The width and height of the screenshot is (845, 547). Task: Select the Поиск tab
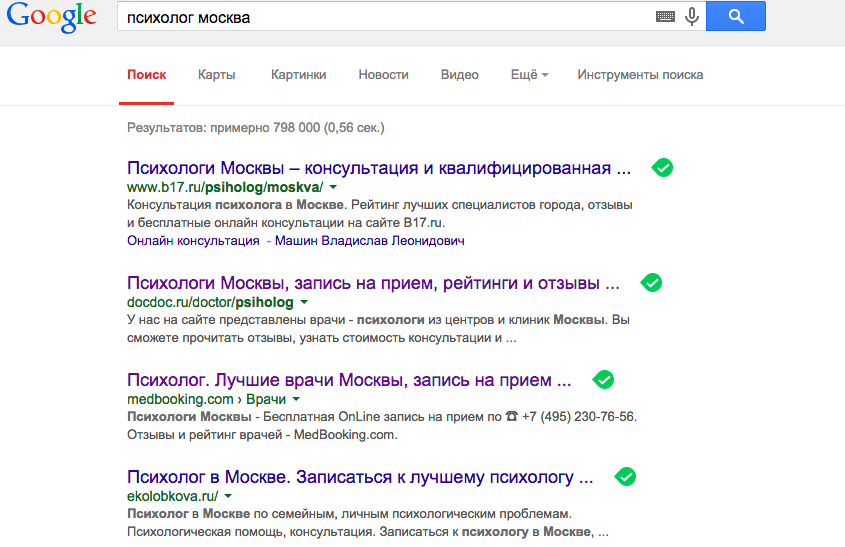click(147, 75)
